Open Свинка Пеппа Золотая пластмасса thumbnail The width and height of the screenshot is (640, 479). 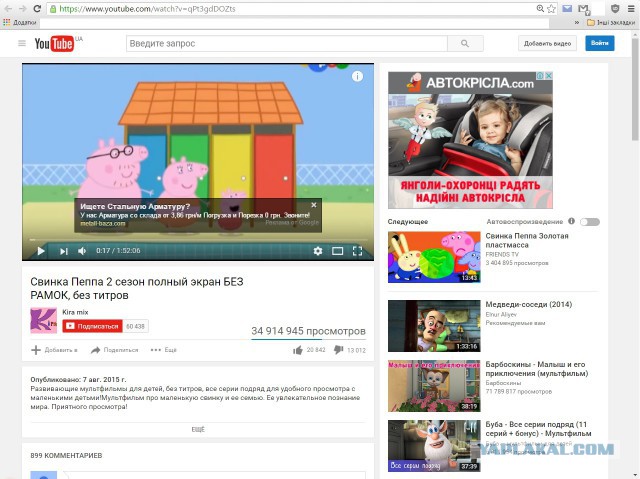coord(434,257)
